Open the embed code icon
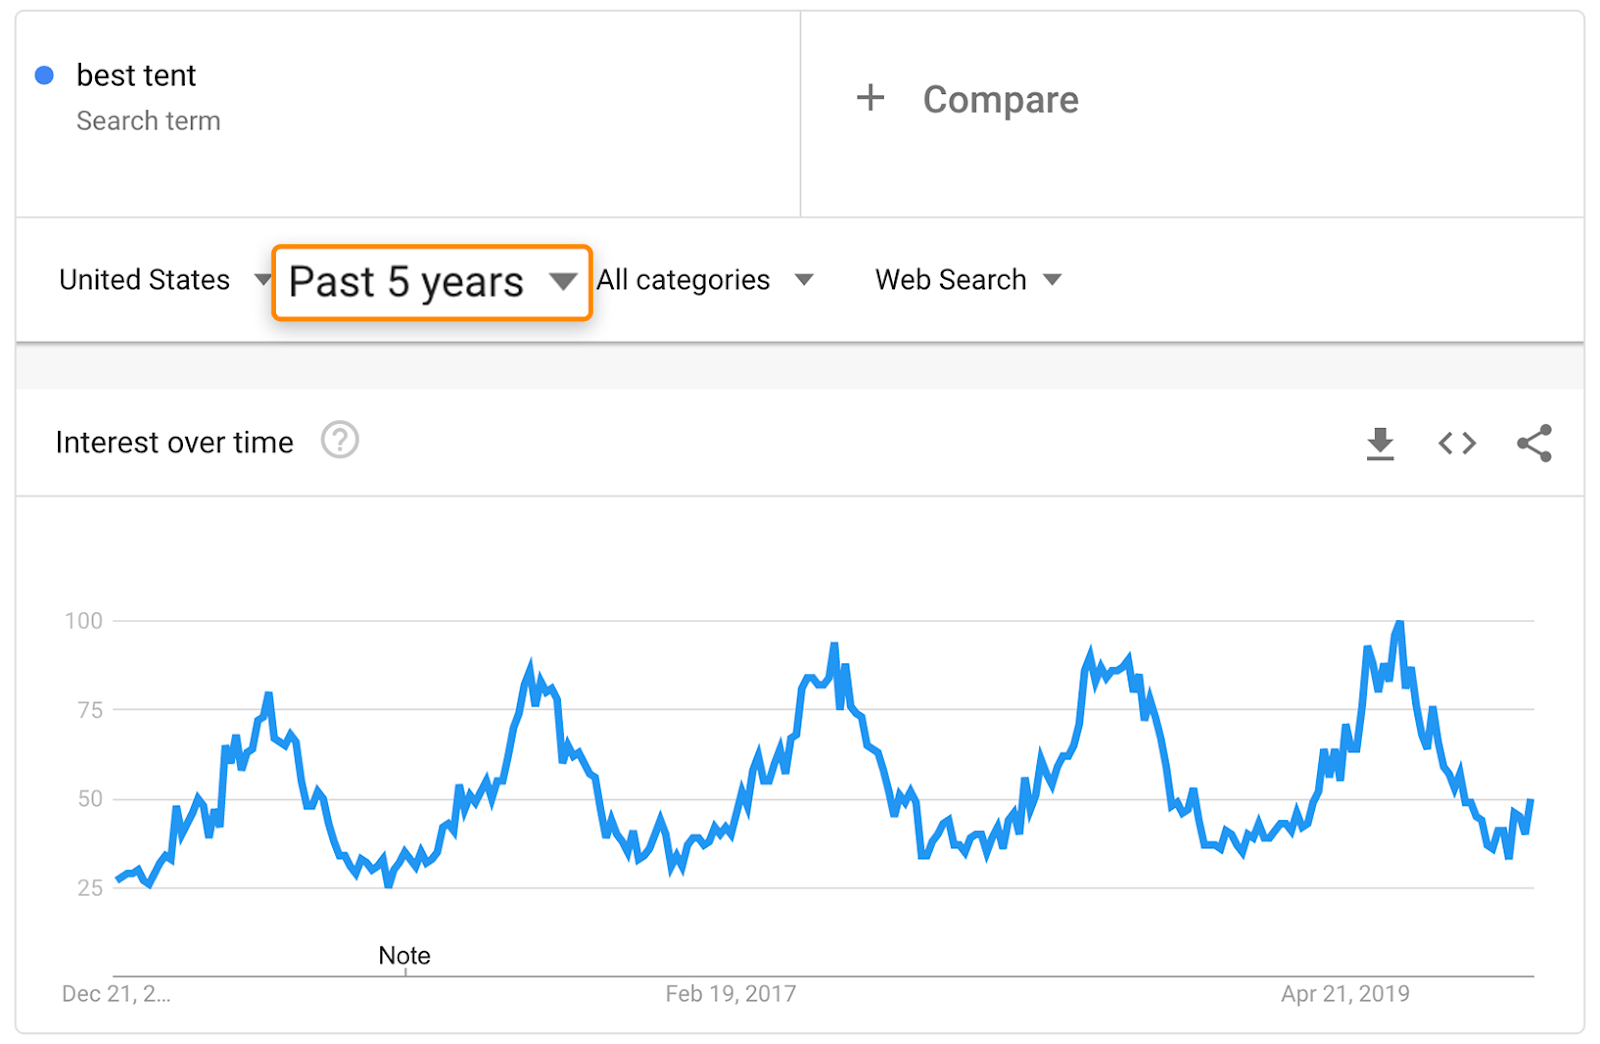Viewport: 1600px width, 1044px height. (1457, 443)
